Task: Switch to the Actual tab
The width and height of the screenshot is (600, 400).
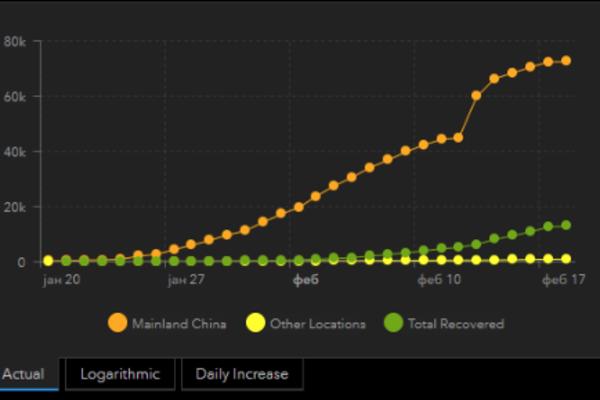Action: (x=23, y=374)
